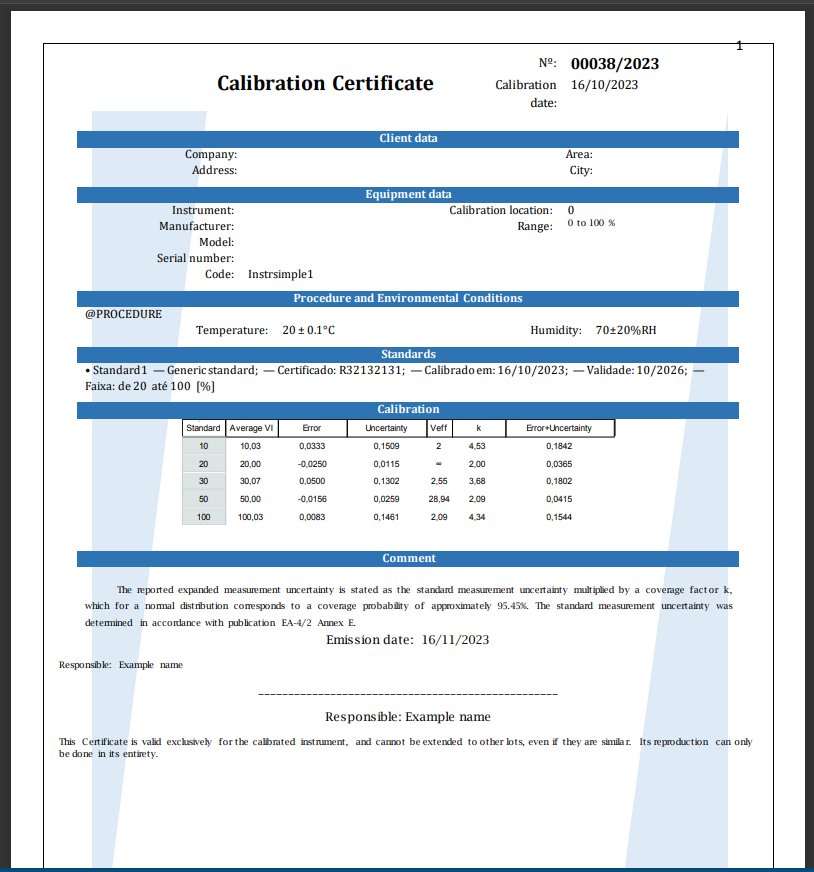Click the Calibration Certificate title
Viewport: 814px width, 872px height.
pos(325,83)
